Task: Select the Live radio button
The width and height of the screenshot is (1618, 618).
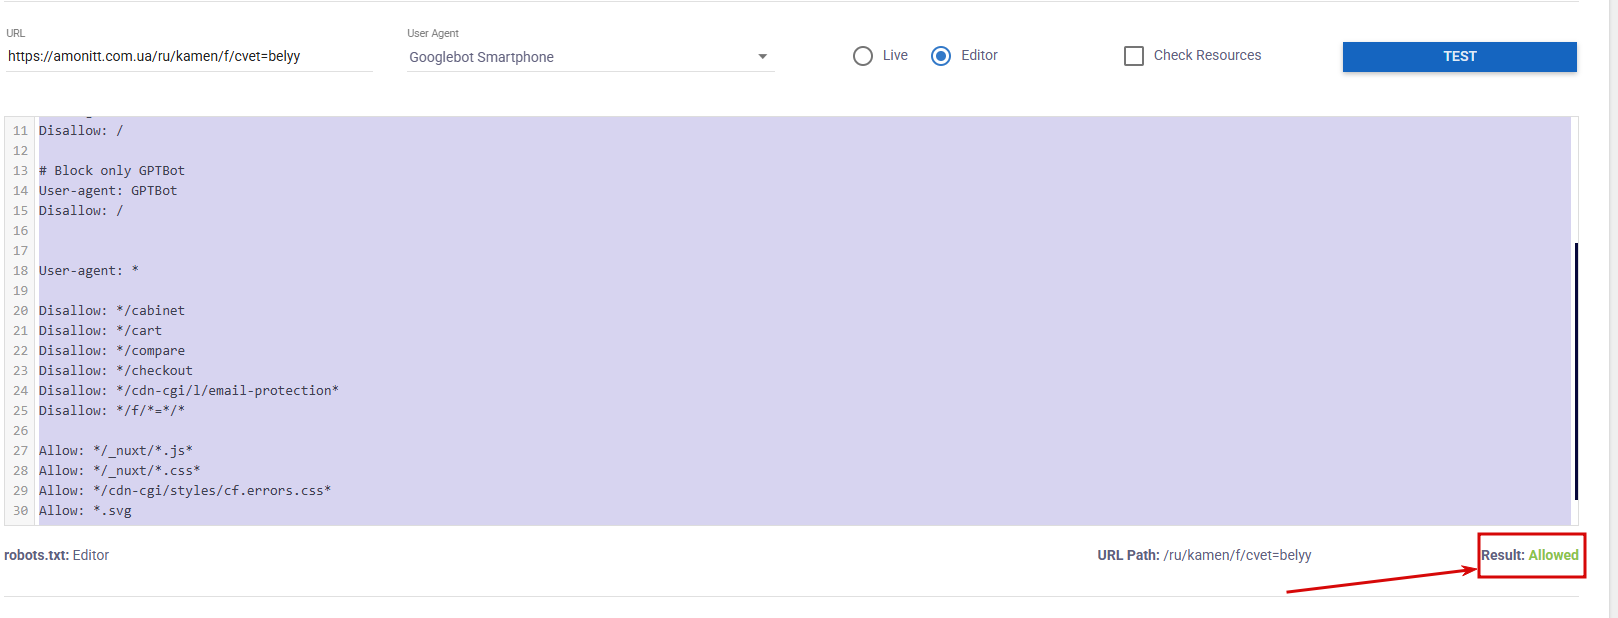Action: (863, 56)
